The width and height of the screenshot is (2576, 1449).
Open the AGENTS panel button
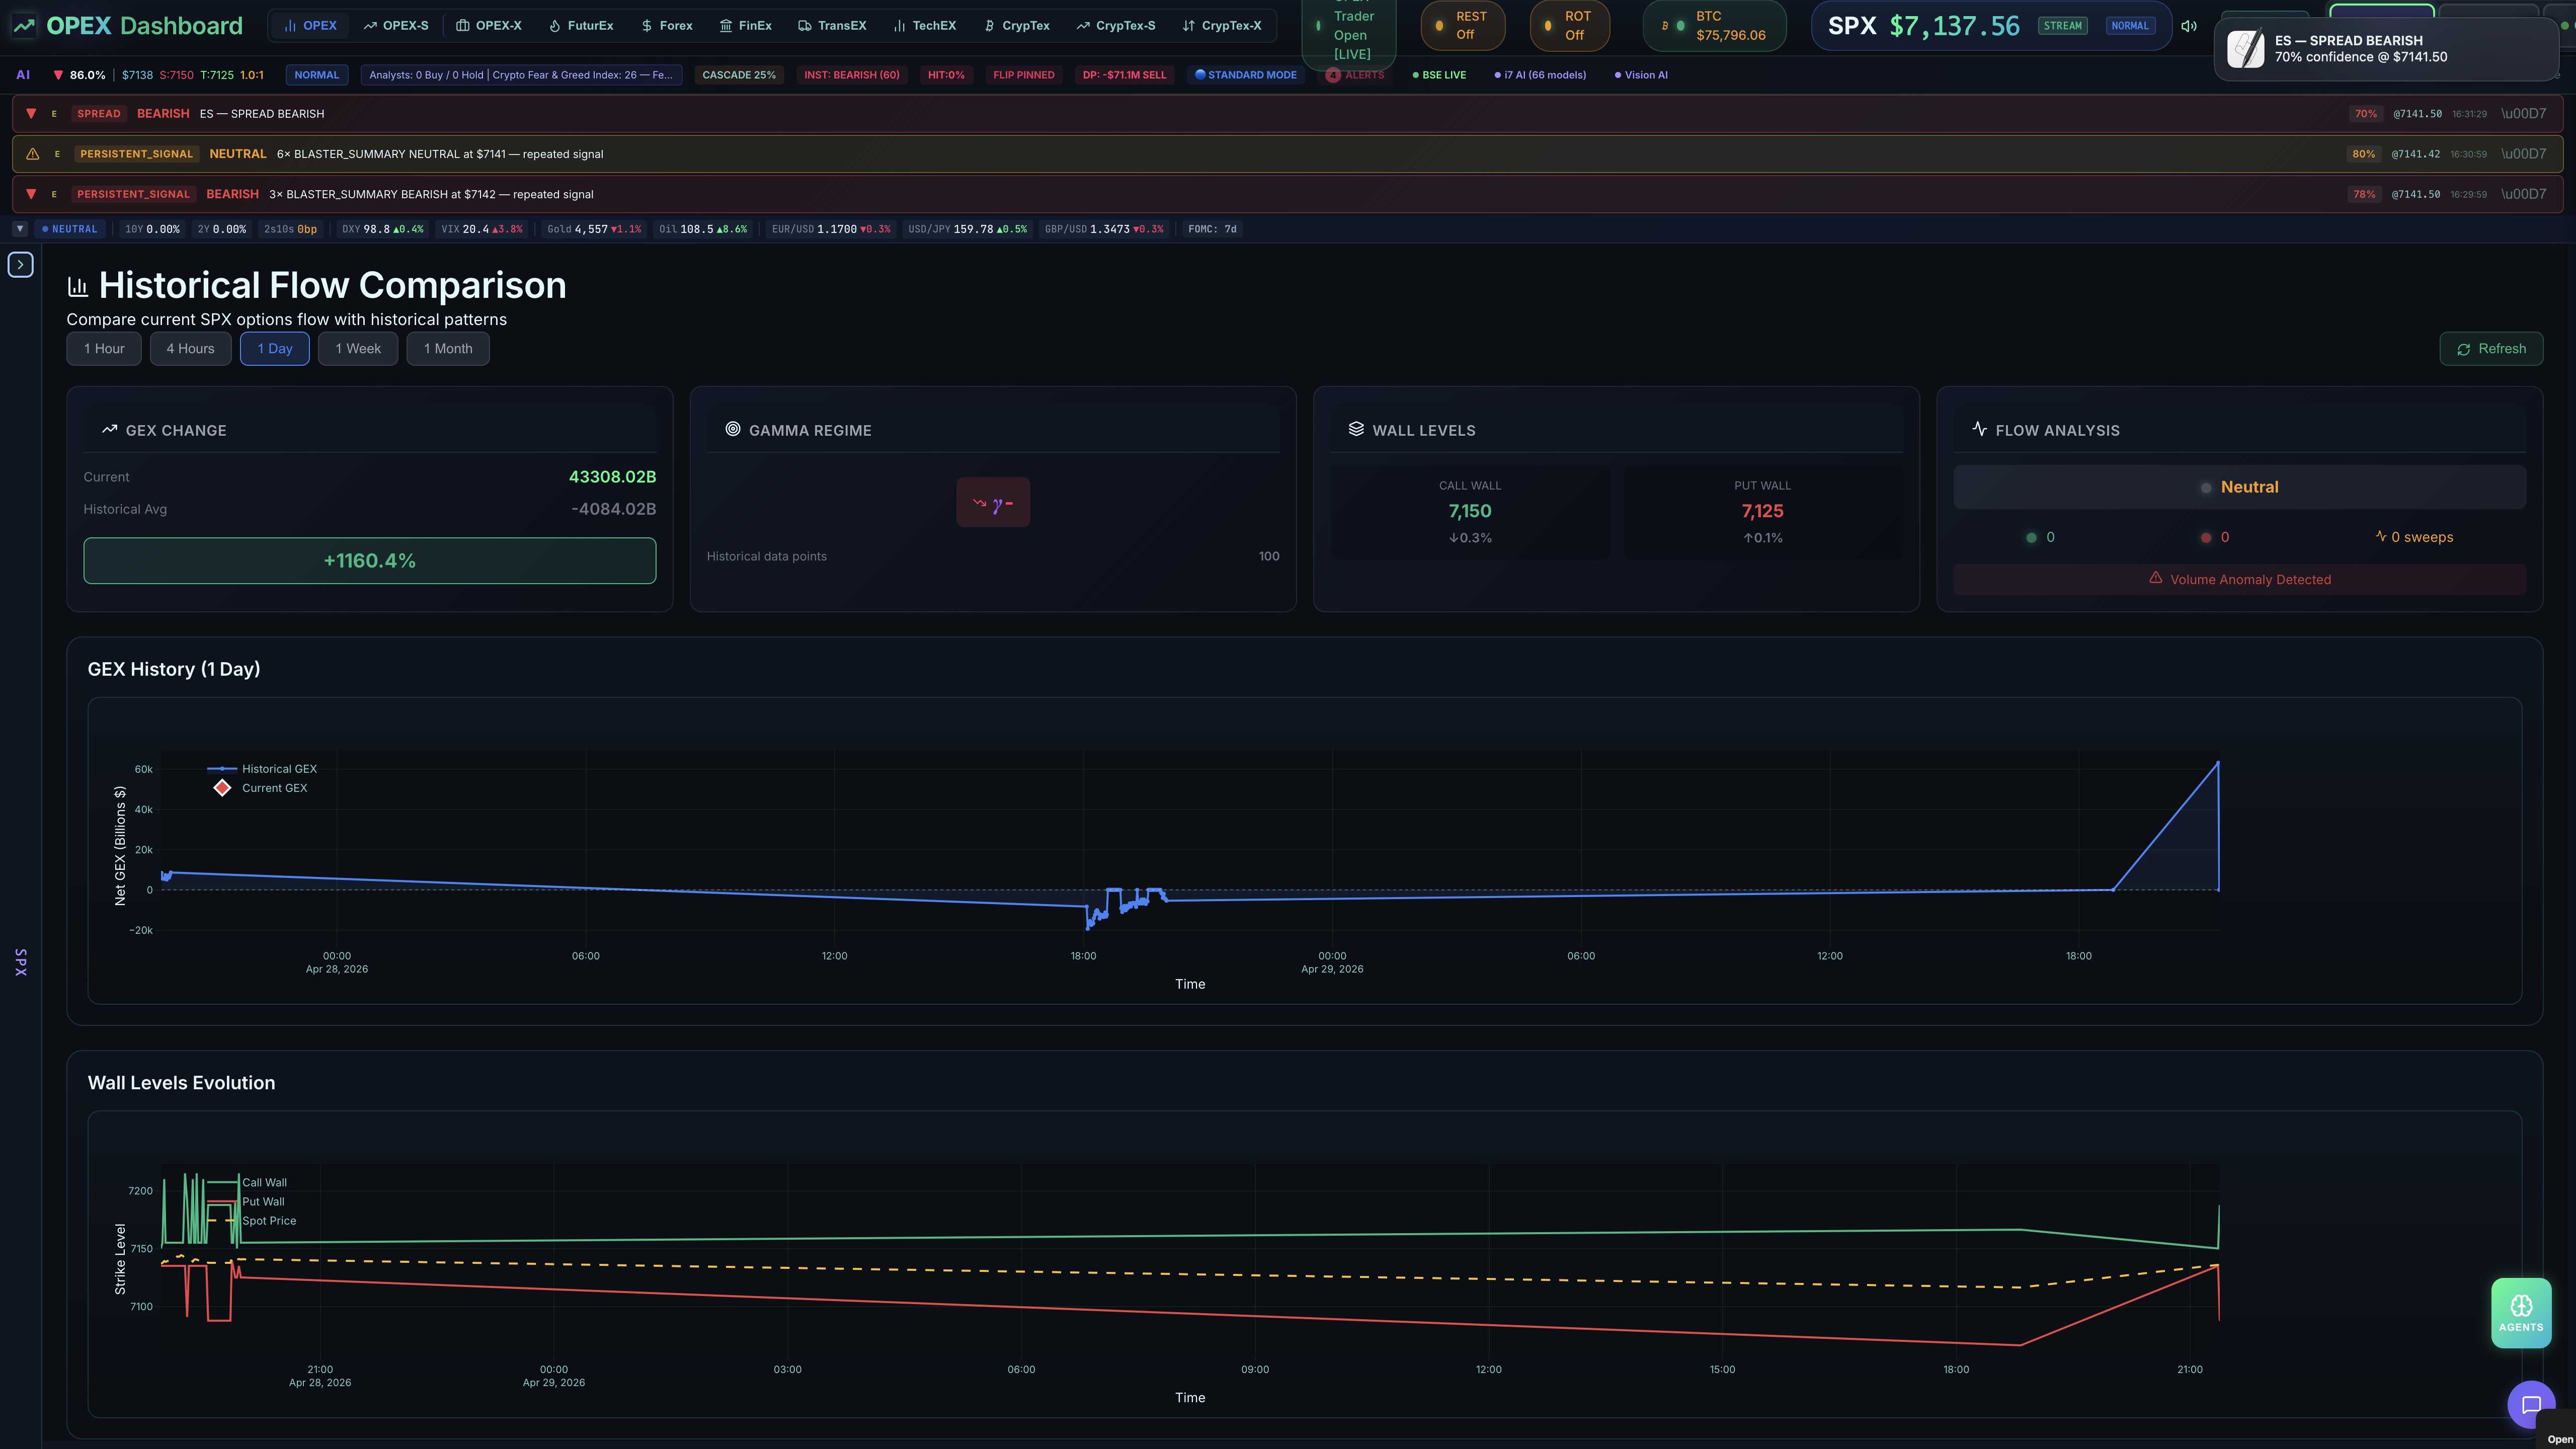point(2521,1313)
